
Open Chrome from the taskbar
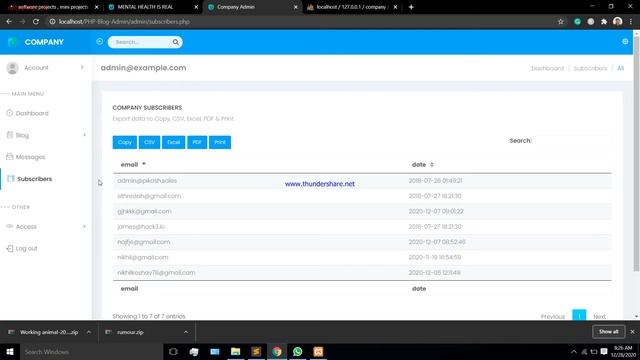(277, 352)
